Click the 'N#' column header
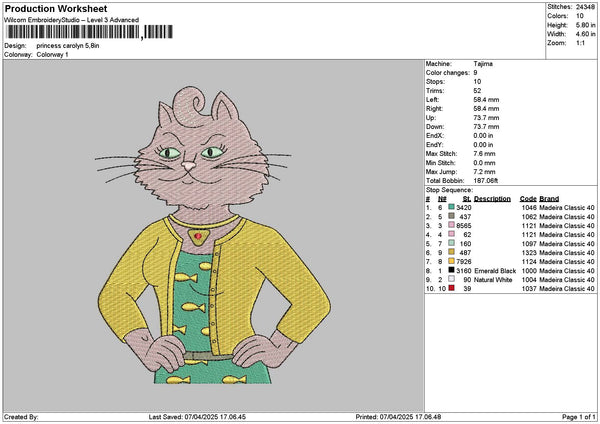The width and height of the screenshot is (600, 424). tap(442, 199)
